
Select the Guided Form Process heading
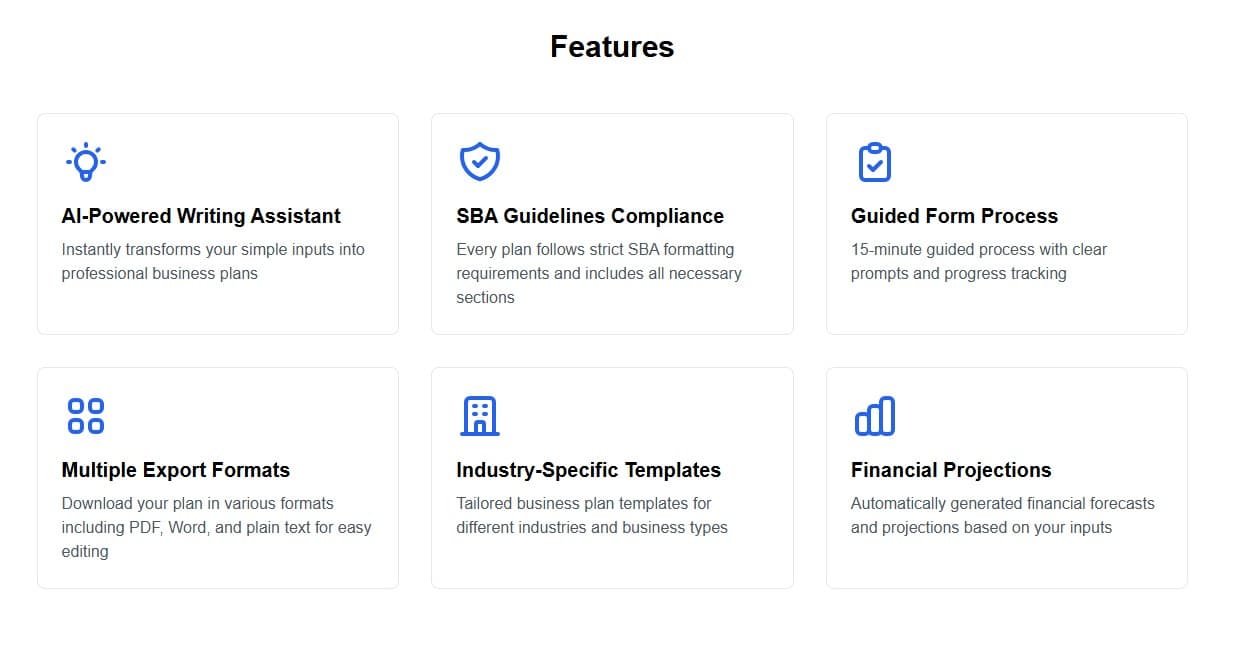[954, 216]
